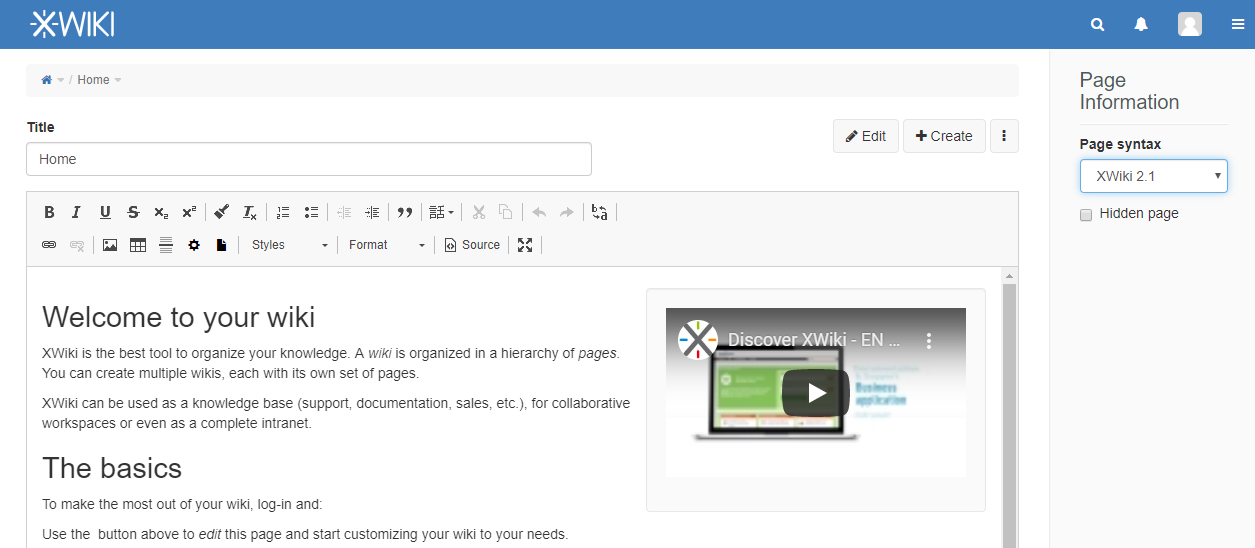
Task: Open the Styles dropdown
Action: pos(289,245)
